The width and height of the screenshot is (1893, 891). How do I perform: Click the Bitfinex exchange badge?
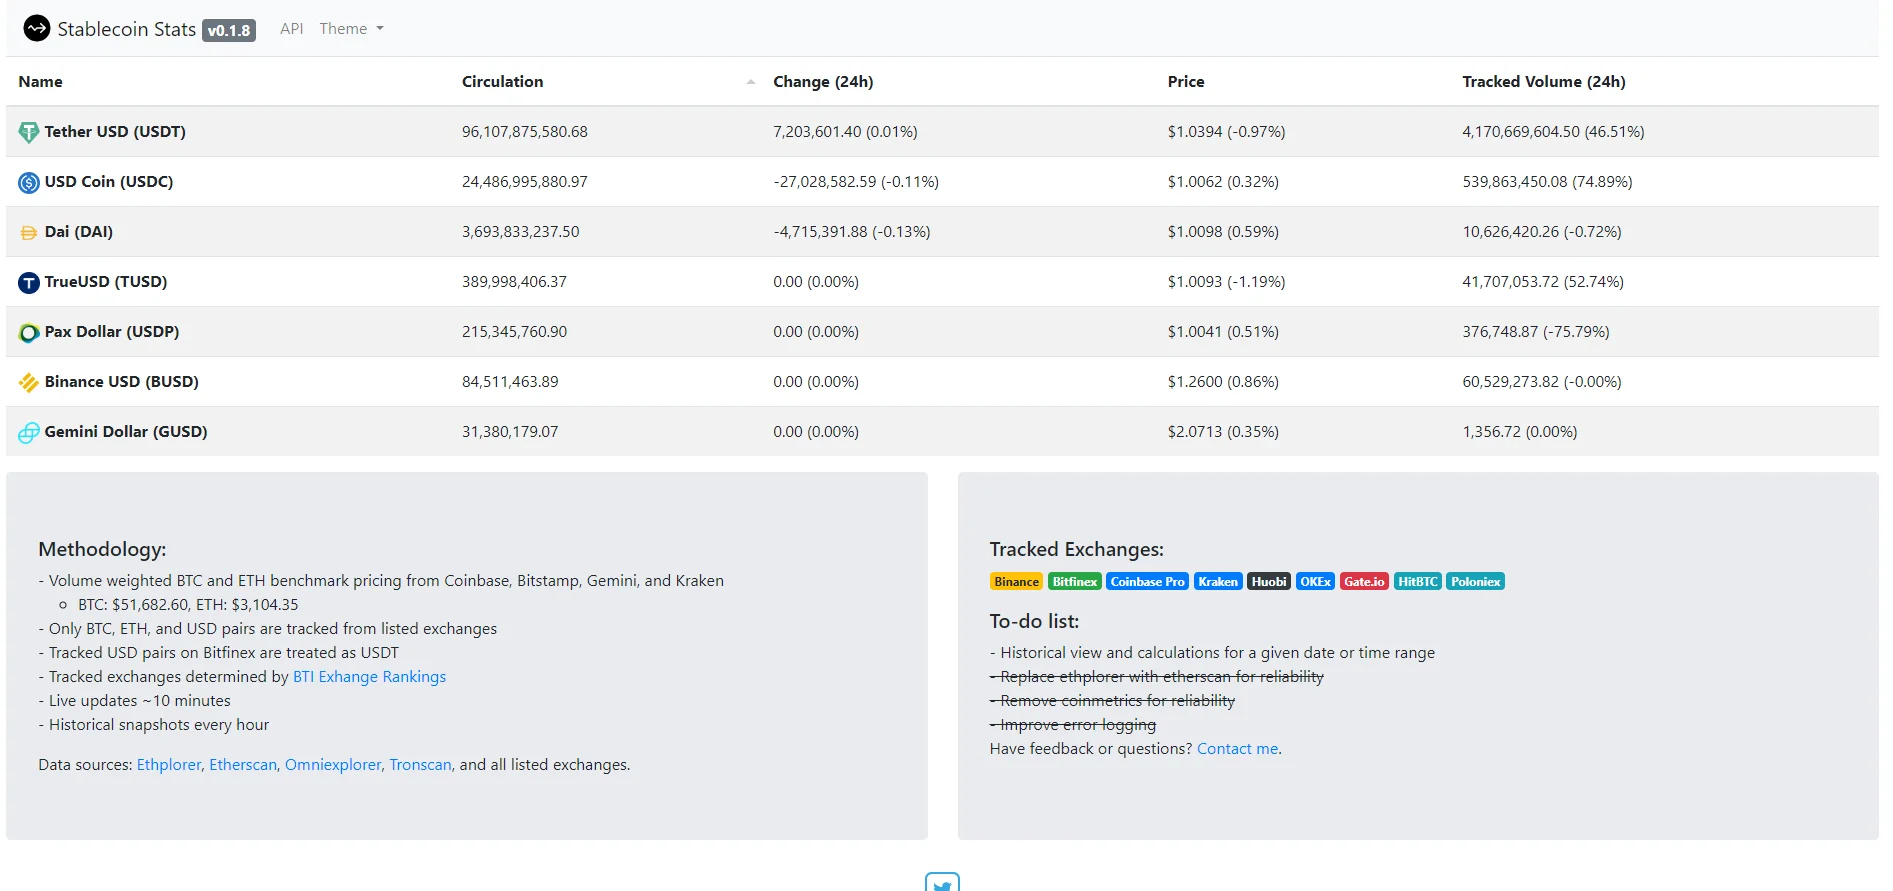click(x=1075, y=582)
